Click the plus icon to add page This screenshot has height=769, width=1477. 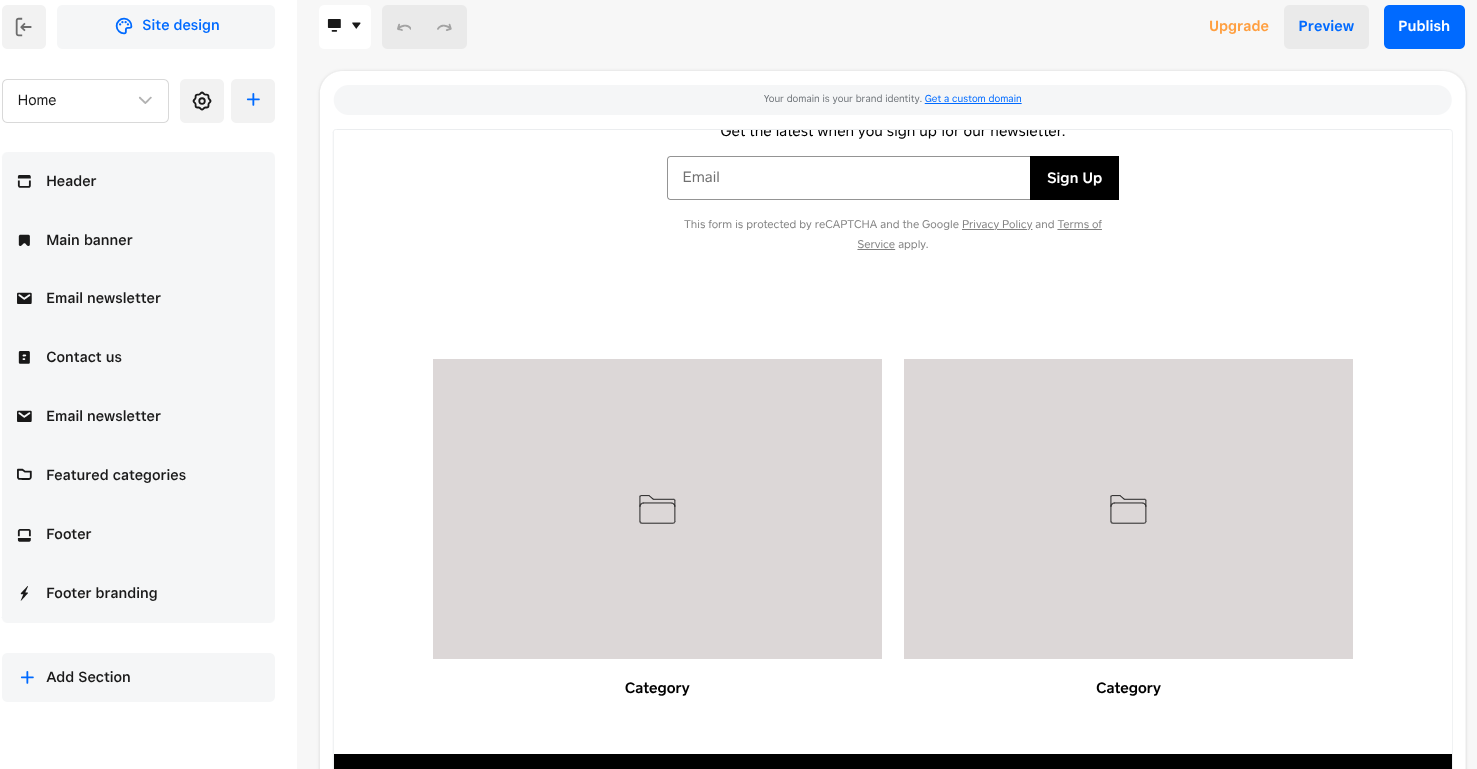[253, 101]
